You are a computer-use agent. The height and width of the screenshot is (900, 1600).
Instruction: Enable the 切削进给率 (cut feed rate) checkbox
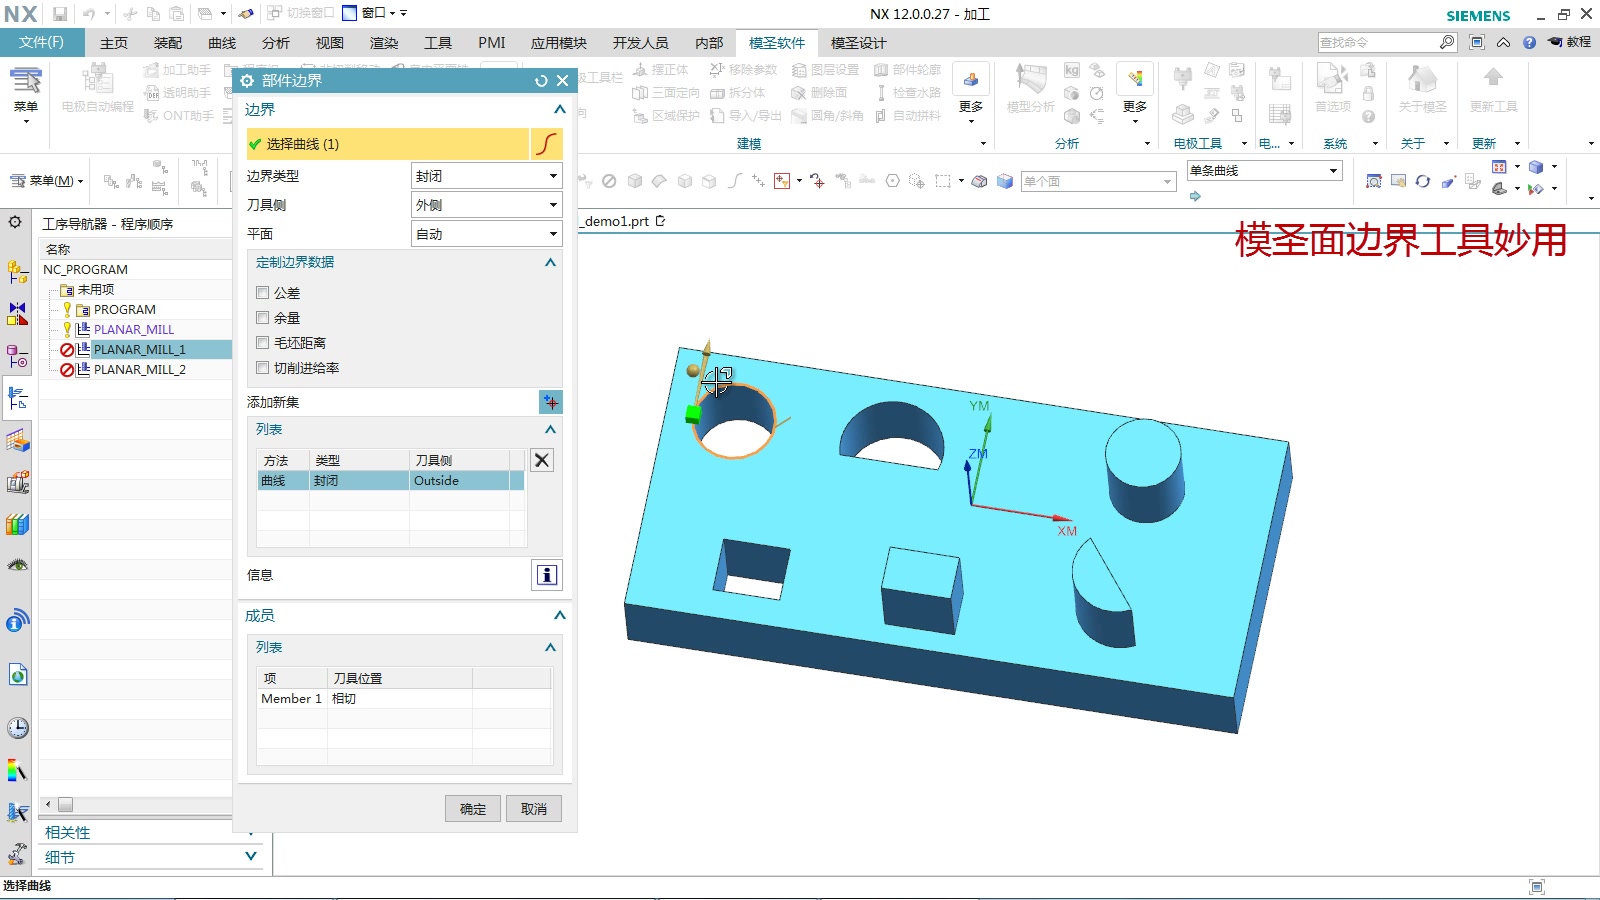click(263, 368)
